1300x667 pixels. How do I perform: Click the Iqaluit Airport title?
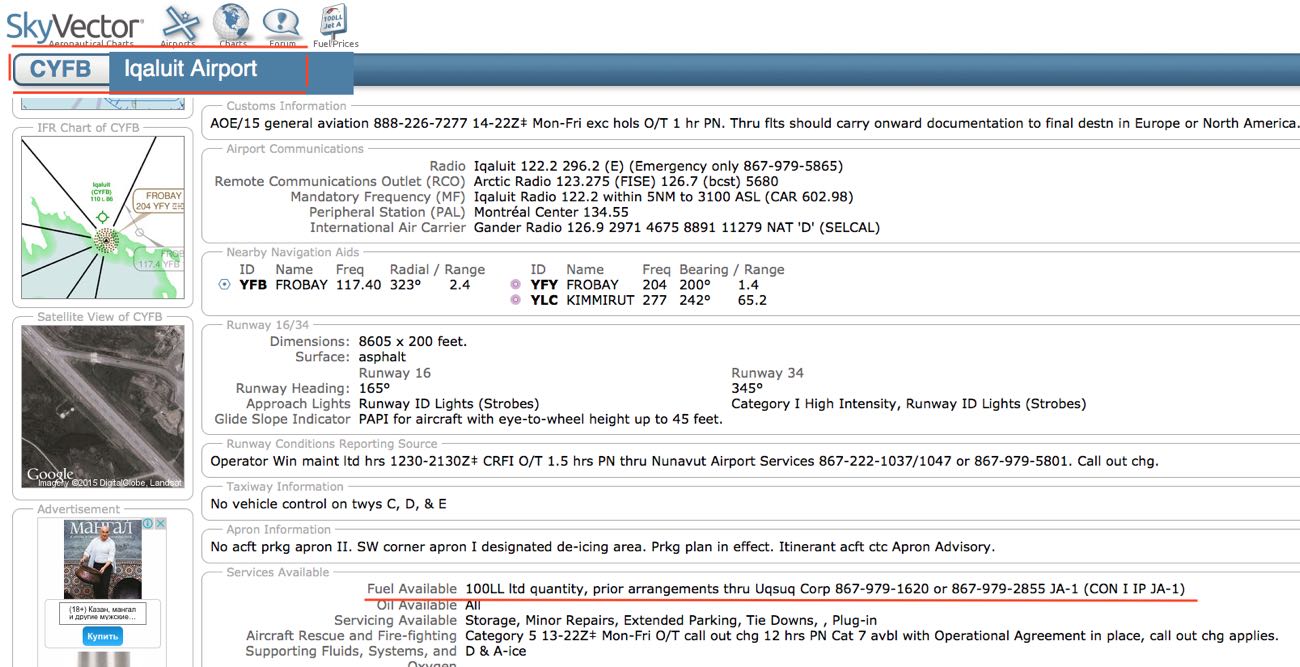191,69
